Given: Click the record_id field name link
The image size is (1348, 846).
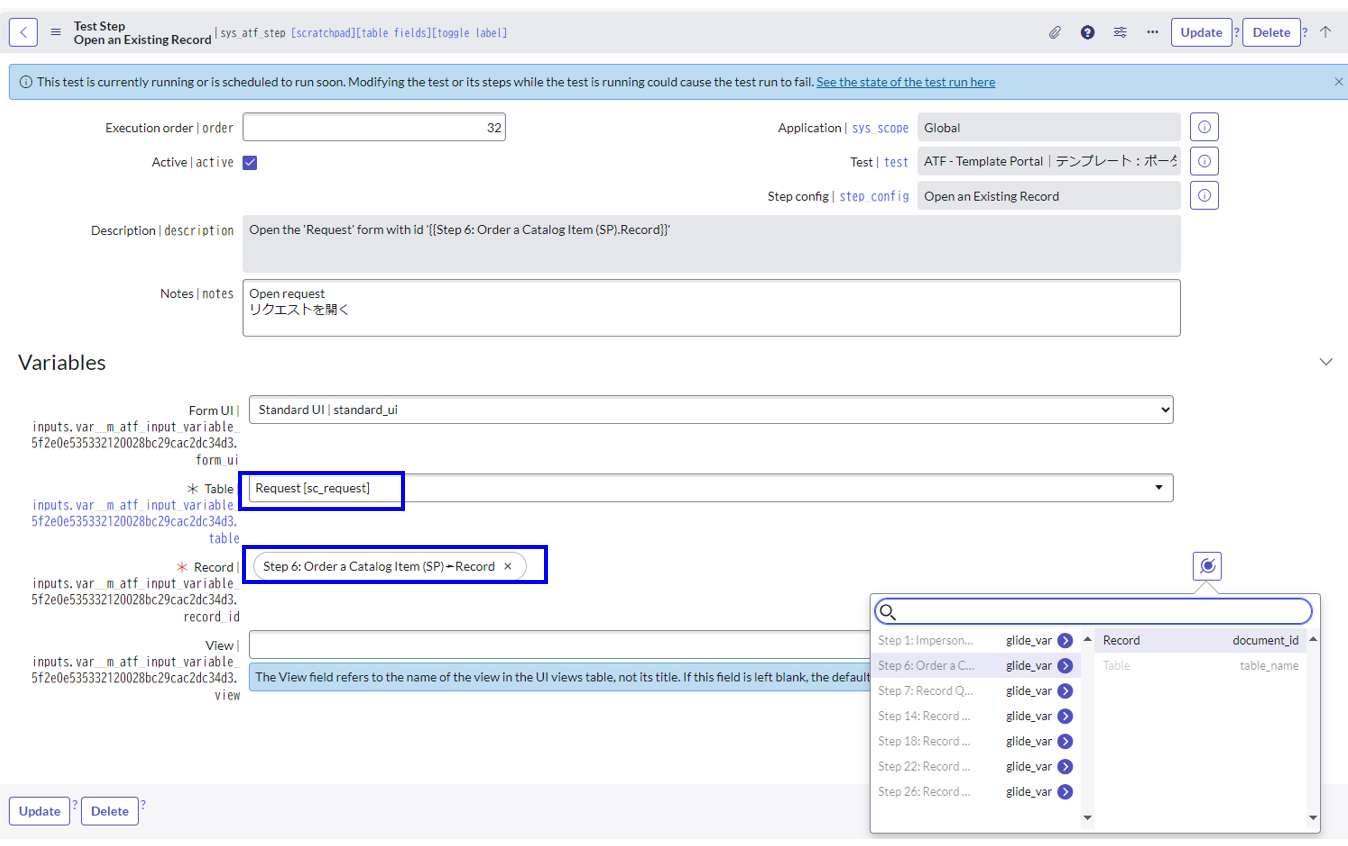Looking at the screenshot, I should (x=212, y=617).
